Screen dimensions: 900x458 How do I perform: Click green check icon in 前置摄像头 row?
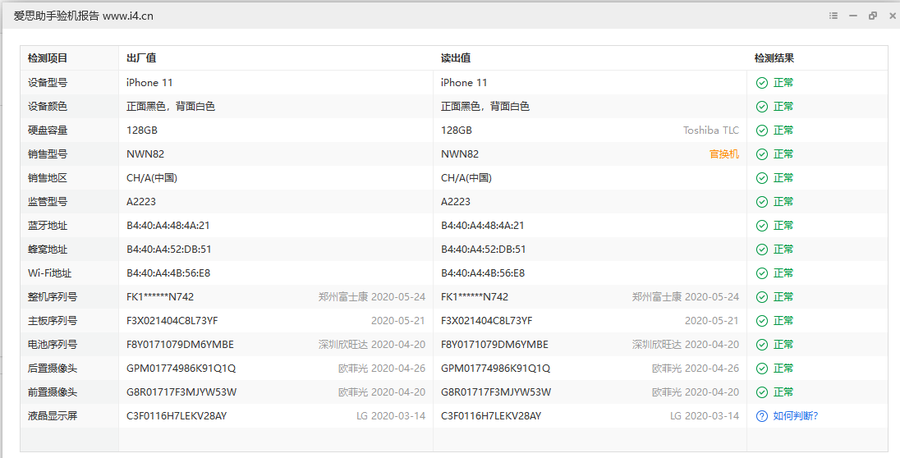761,392
